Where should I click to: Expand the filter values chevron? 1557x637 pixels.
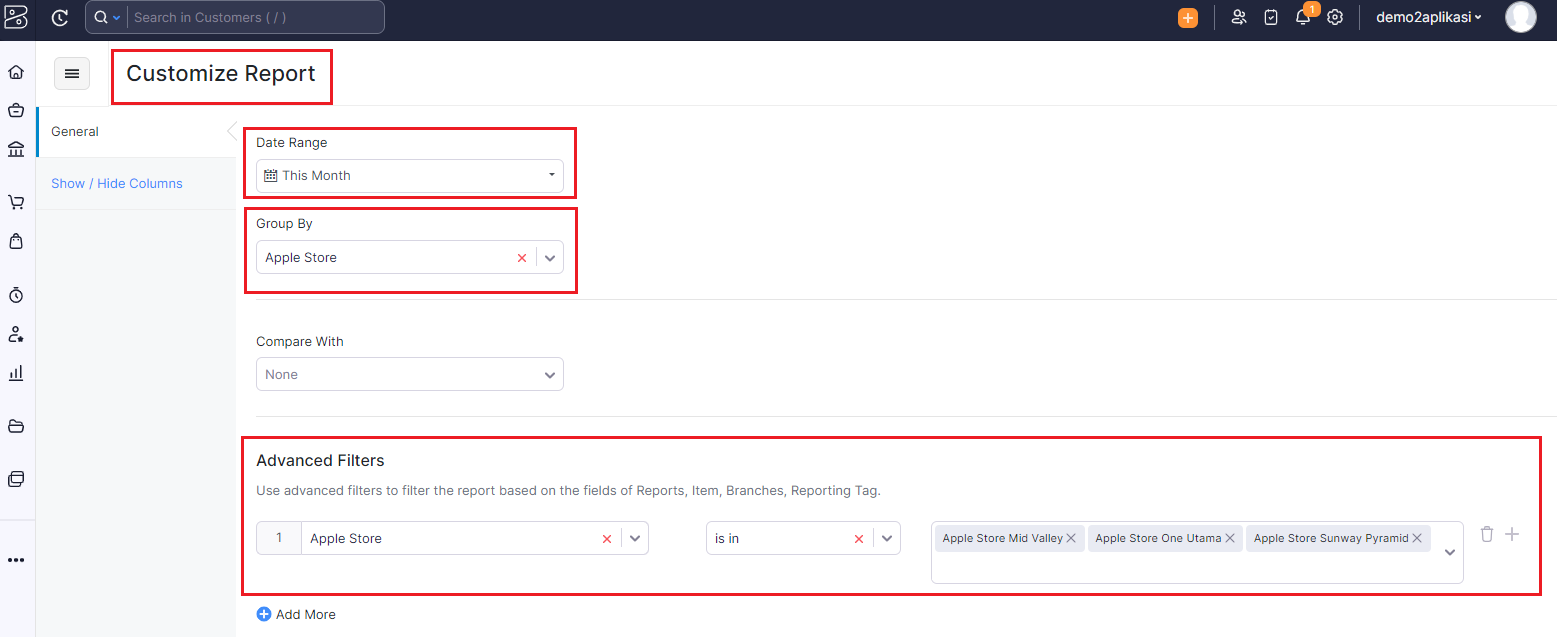(x=1450, y=552)
